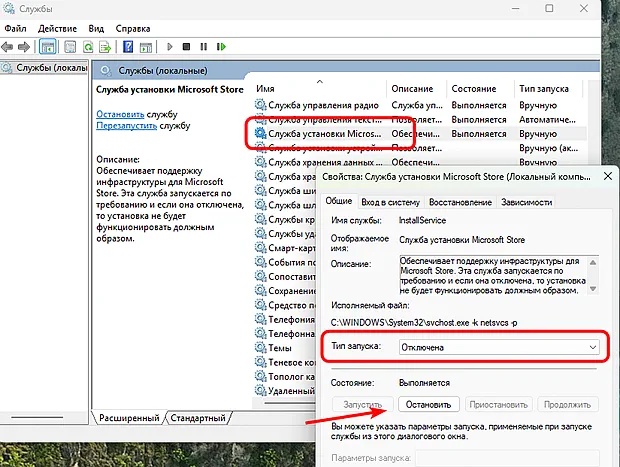Click the Forward arrow toolbar icon

tap(24, 47)
